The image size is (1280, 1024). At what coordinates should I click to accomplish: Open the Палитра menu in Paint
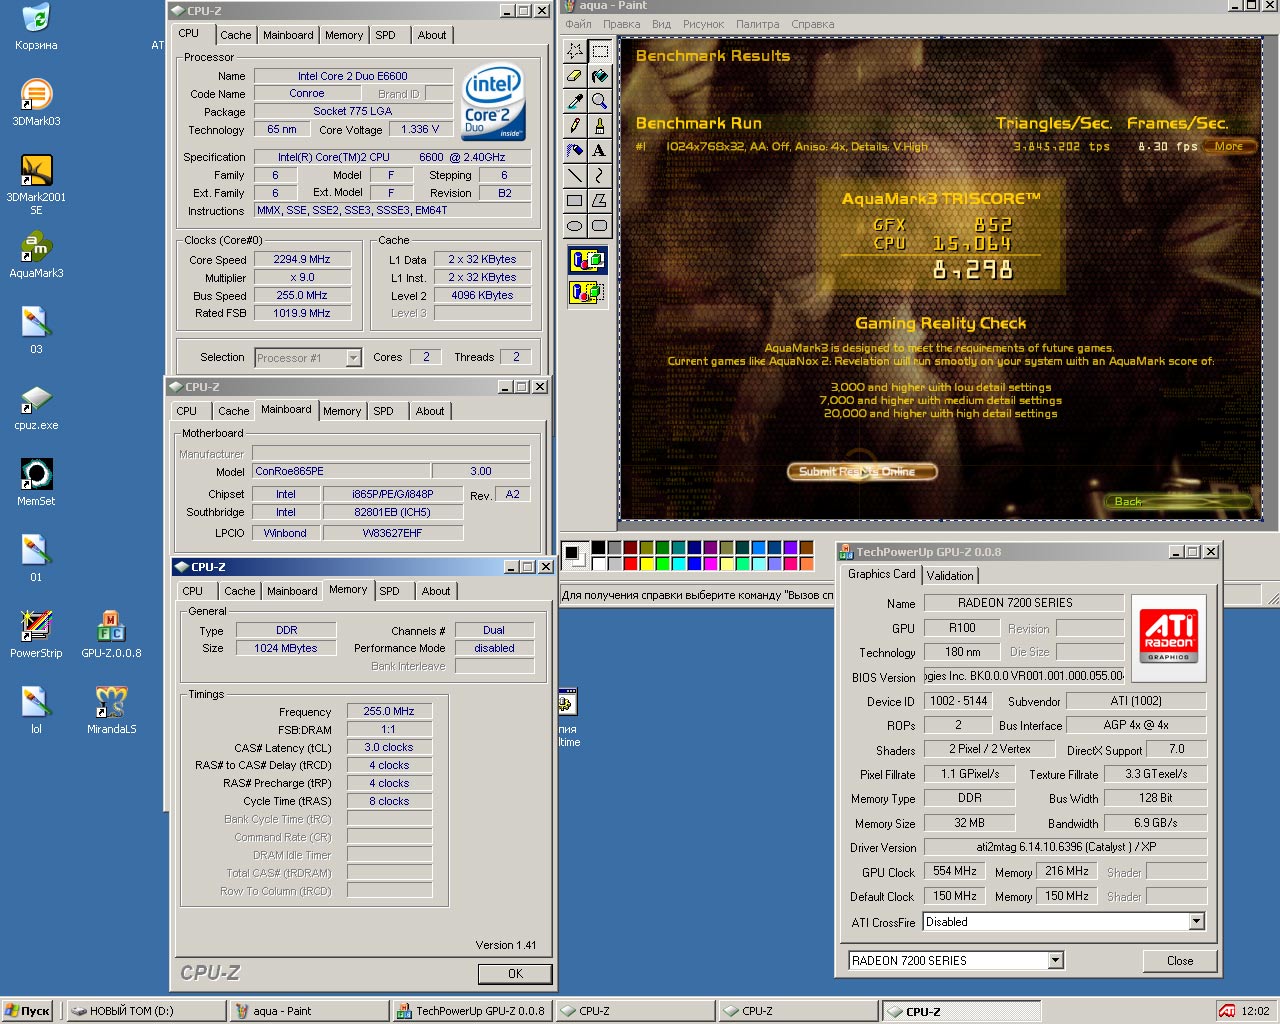pyautogui.click(x=757, y=24)
